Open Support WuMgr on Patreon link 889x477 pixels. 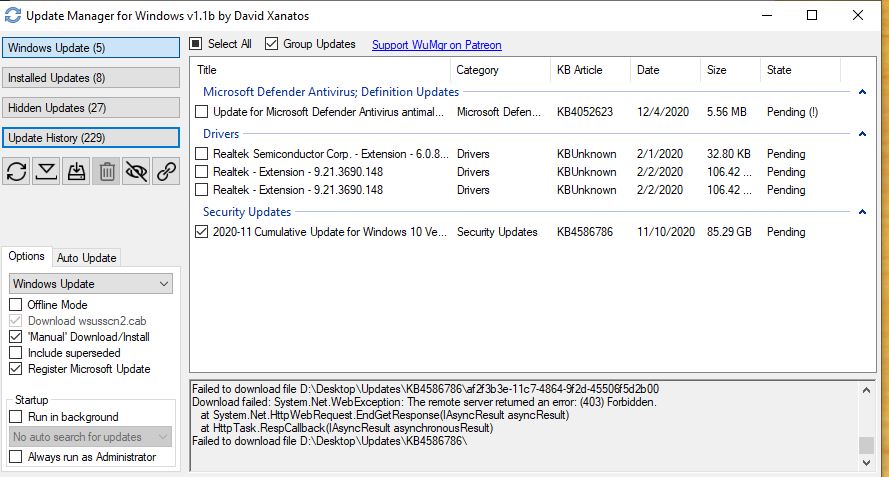click(x=436, y=45)
